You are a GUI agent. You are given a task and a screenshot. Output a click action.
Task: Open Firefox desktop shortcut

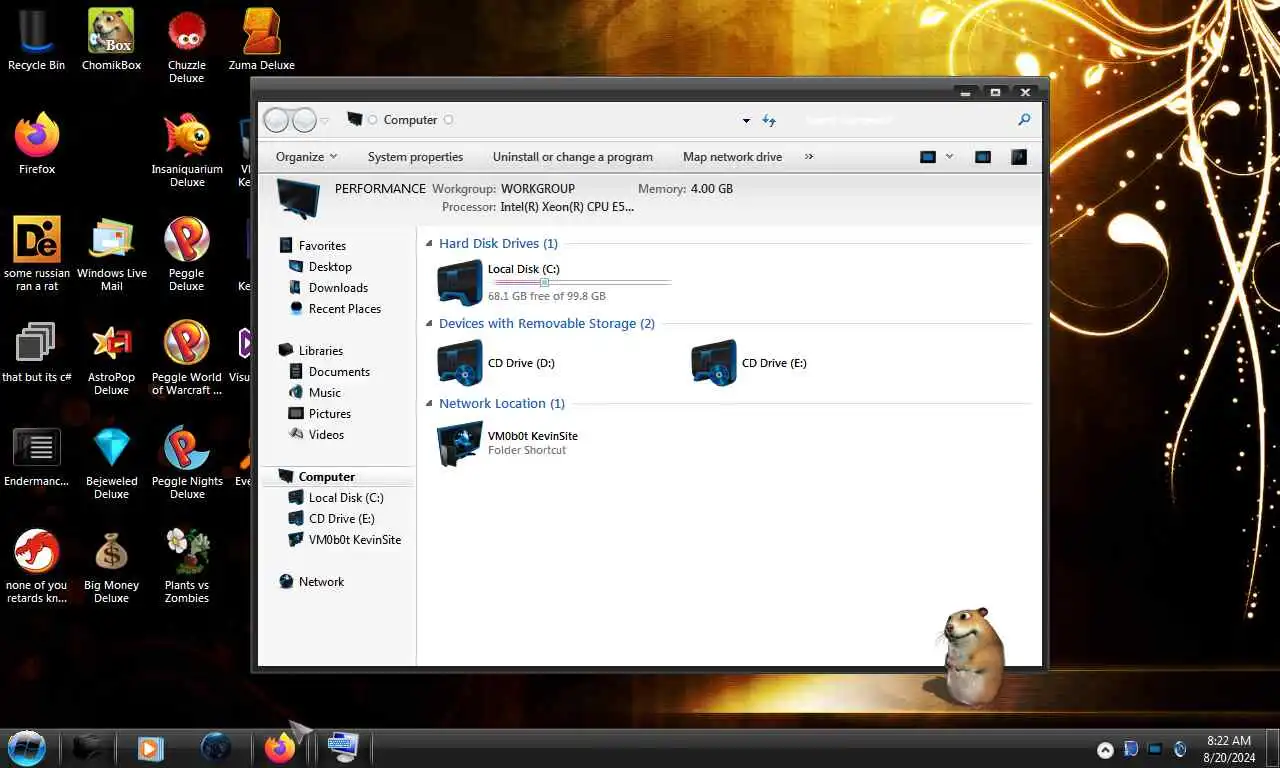coord(37,144)
